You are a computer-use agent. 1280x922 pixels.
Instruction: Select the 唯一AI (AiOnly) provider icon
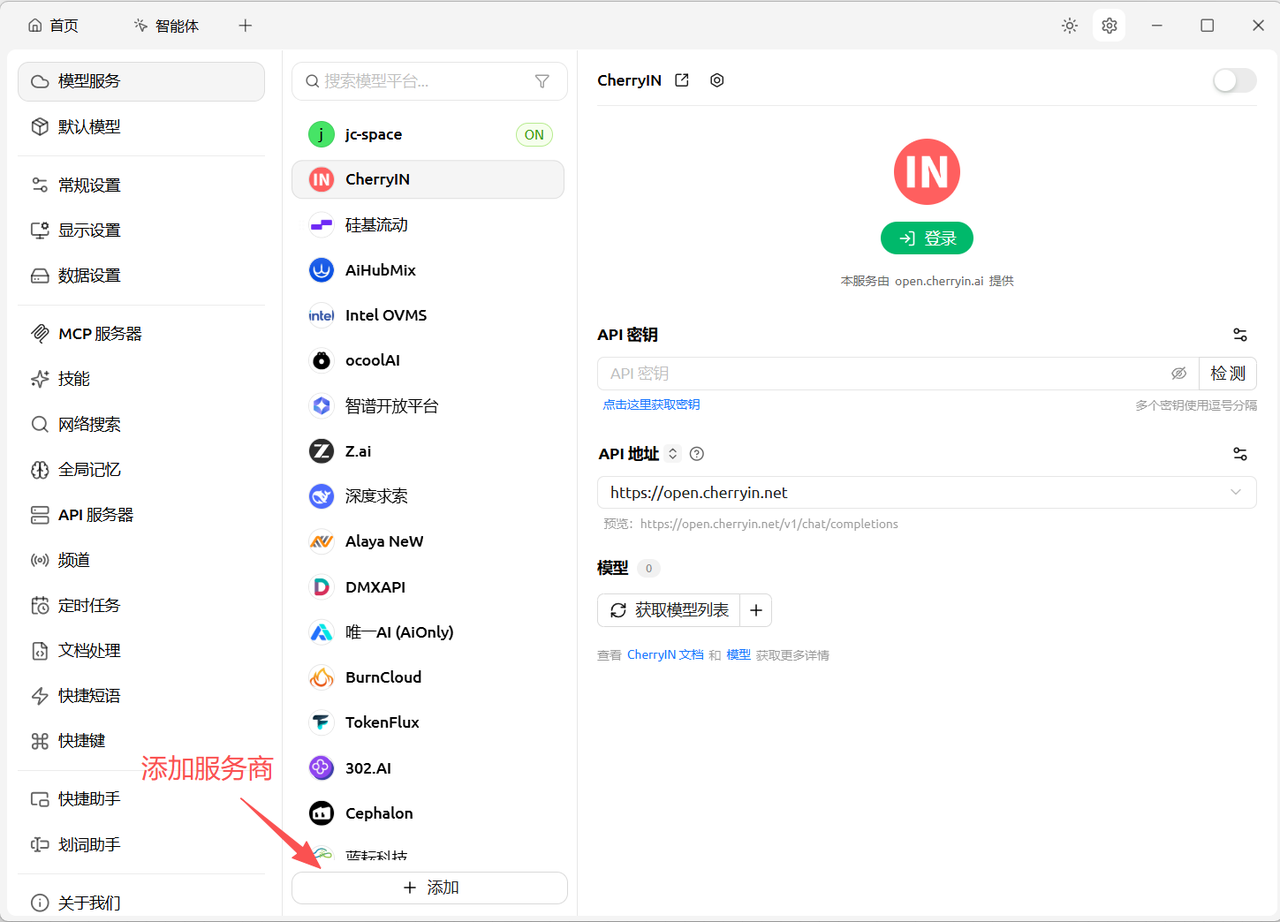click(x=321, y=632)
